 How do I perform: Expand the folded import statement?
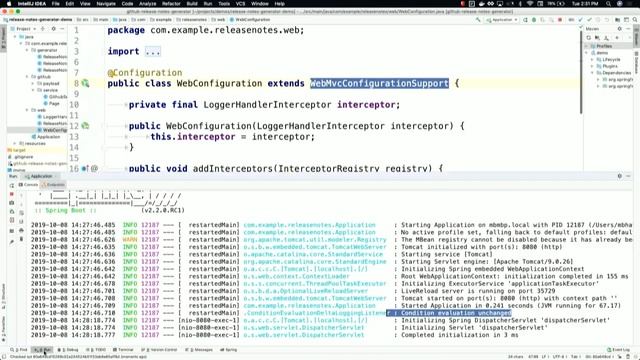click(x=153, y=51)
